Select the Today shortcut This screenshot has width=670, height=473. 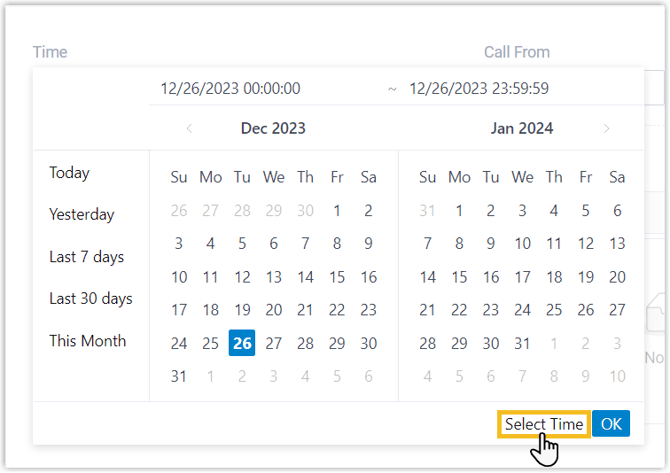[70, 173]
